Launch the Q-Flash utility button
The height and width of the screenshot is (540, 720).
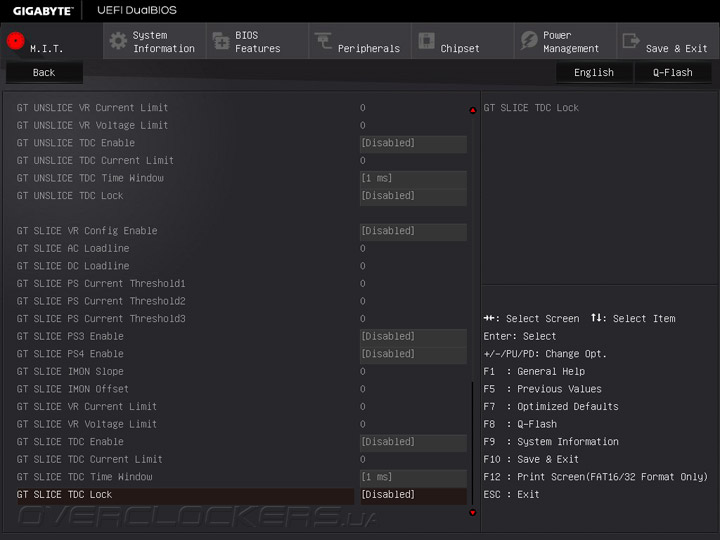[x=672, y=73]
